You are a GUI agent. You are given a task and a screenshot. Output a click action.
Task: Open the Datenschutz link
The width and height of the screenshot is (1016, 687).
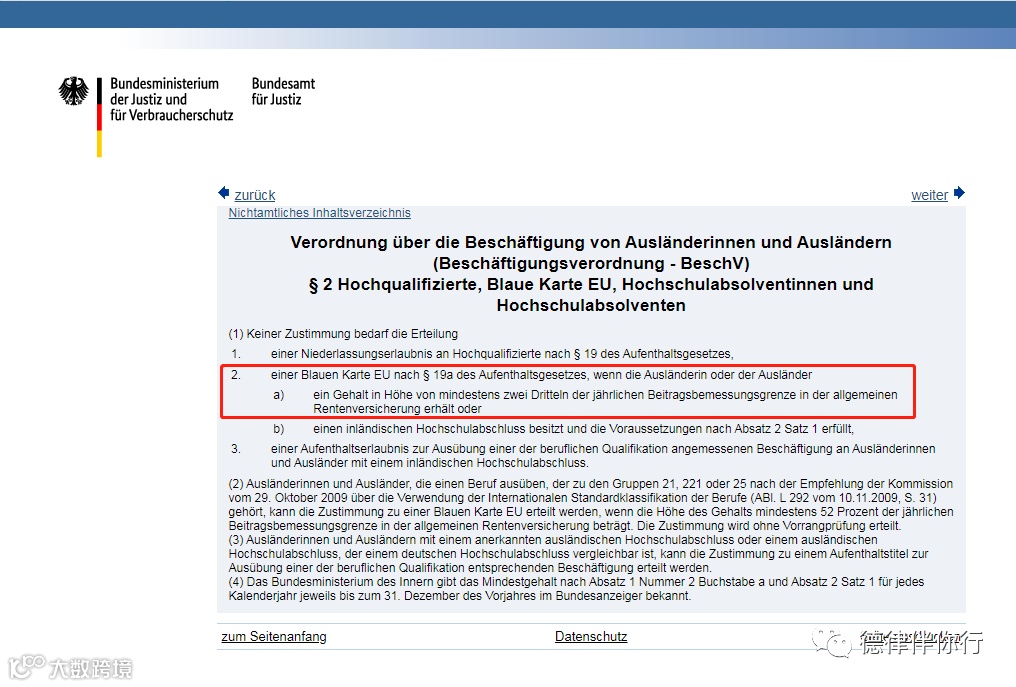tap(591, 636)
